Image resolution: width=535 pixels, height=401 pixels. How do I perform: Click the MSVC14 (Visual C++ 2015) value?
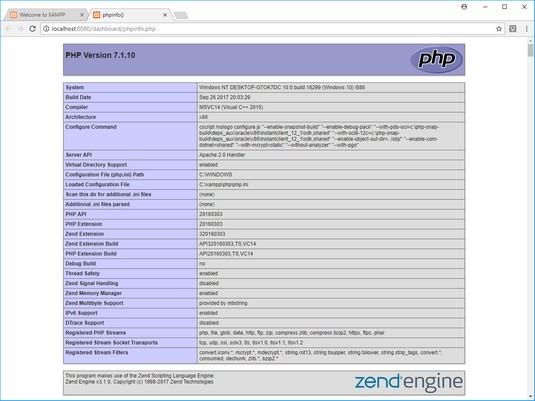tap(231, 107)
